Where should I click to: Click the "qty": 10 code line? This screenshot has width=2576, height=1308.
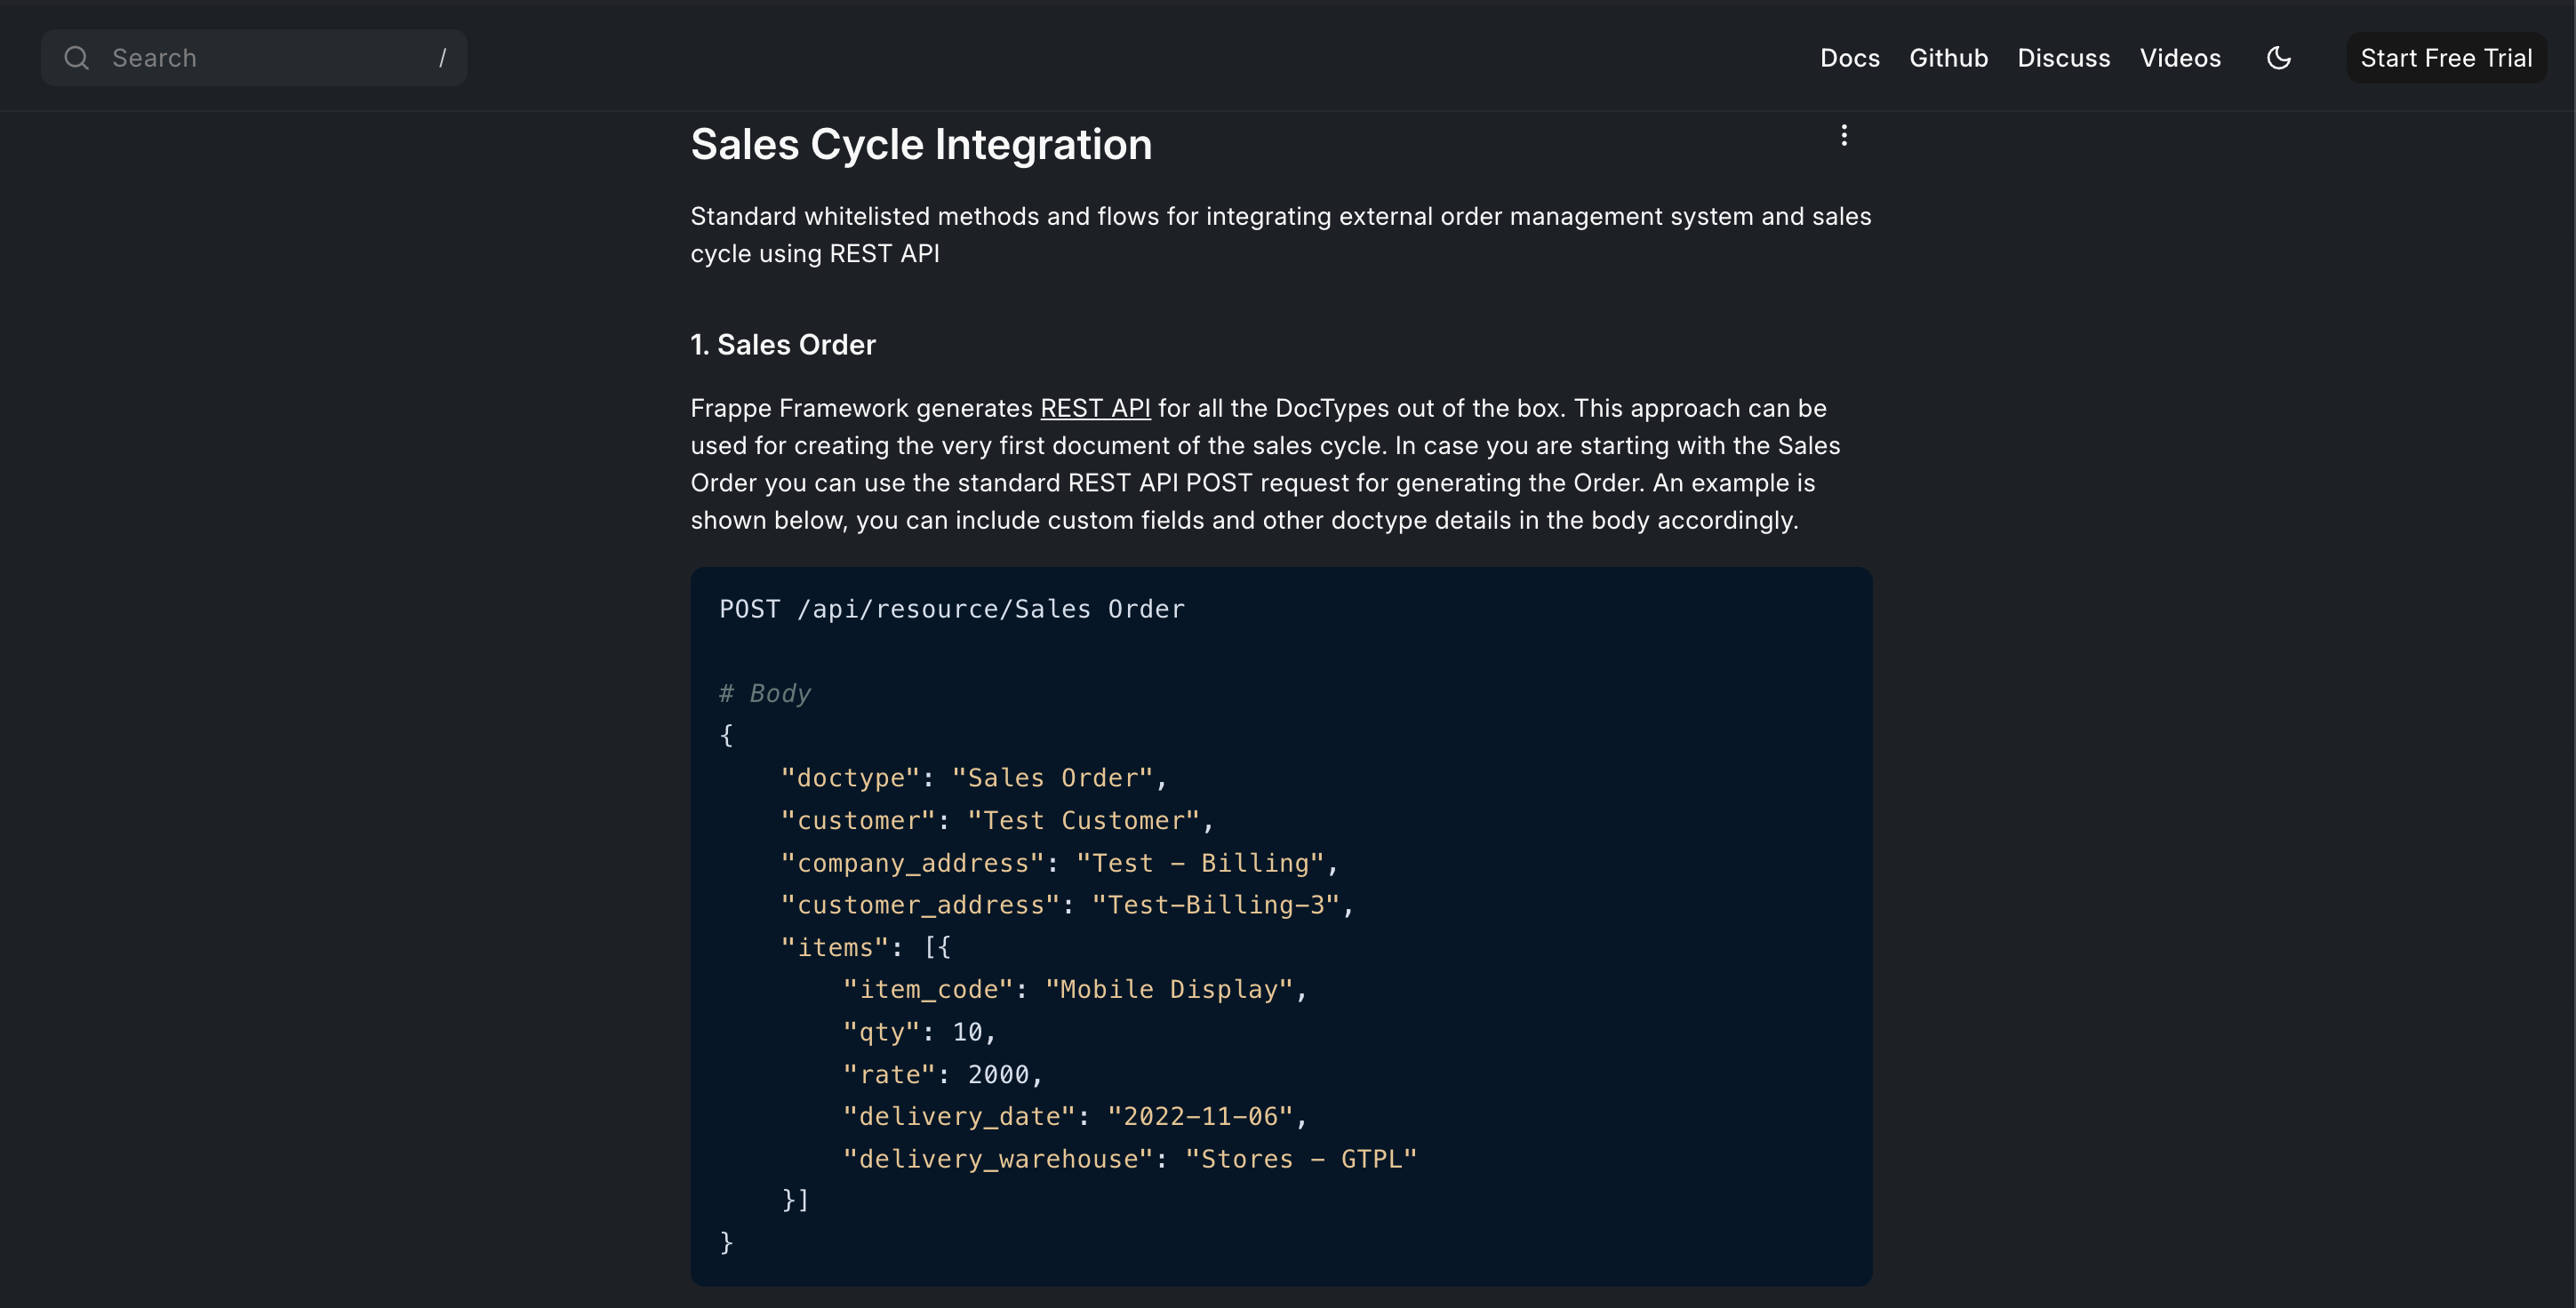coord(919,1032)
